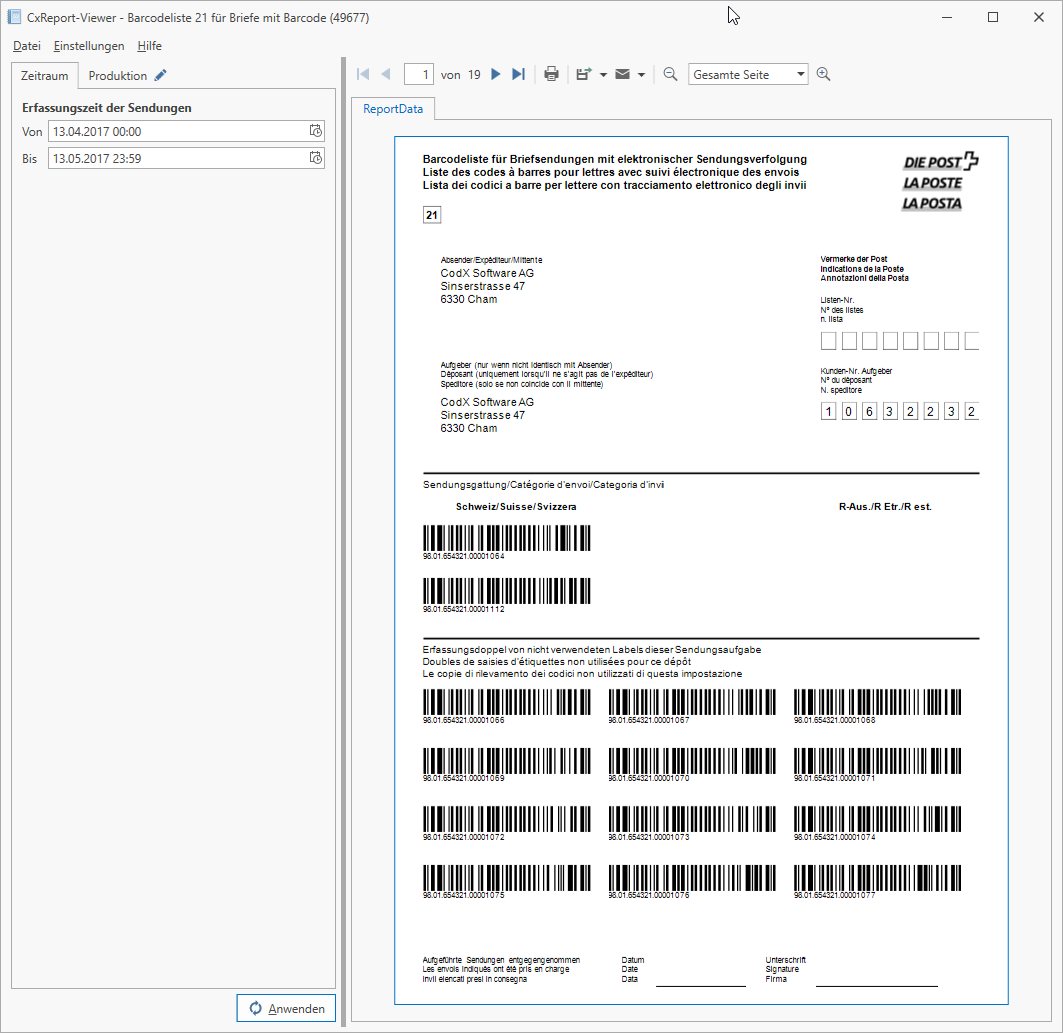Select the ReportData tab

coord(393,108)
